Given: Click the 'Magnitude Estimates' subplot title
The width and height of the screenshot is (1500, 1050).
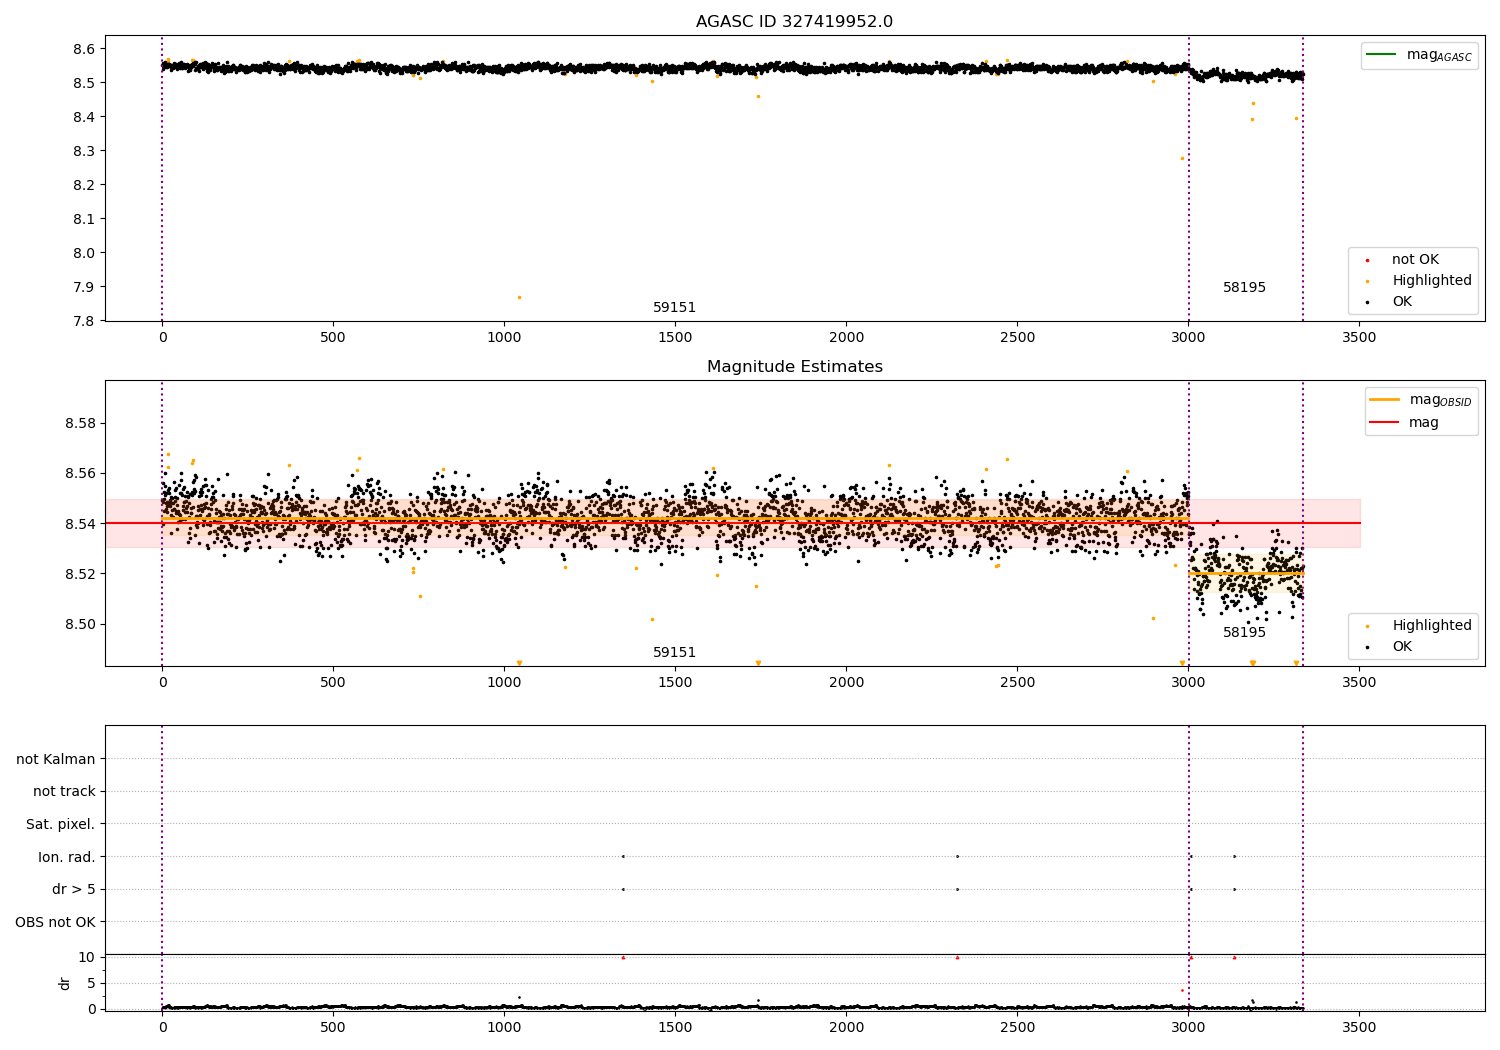Looking at the screenshot, I should pyautogui.click(x=794, y=367).
